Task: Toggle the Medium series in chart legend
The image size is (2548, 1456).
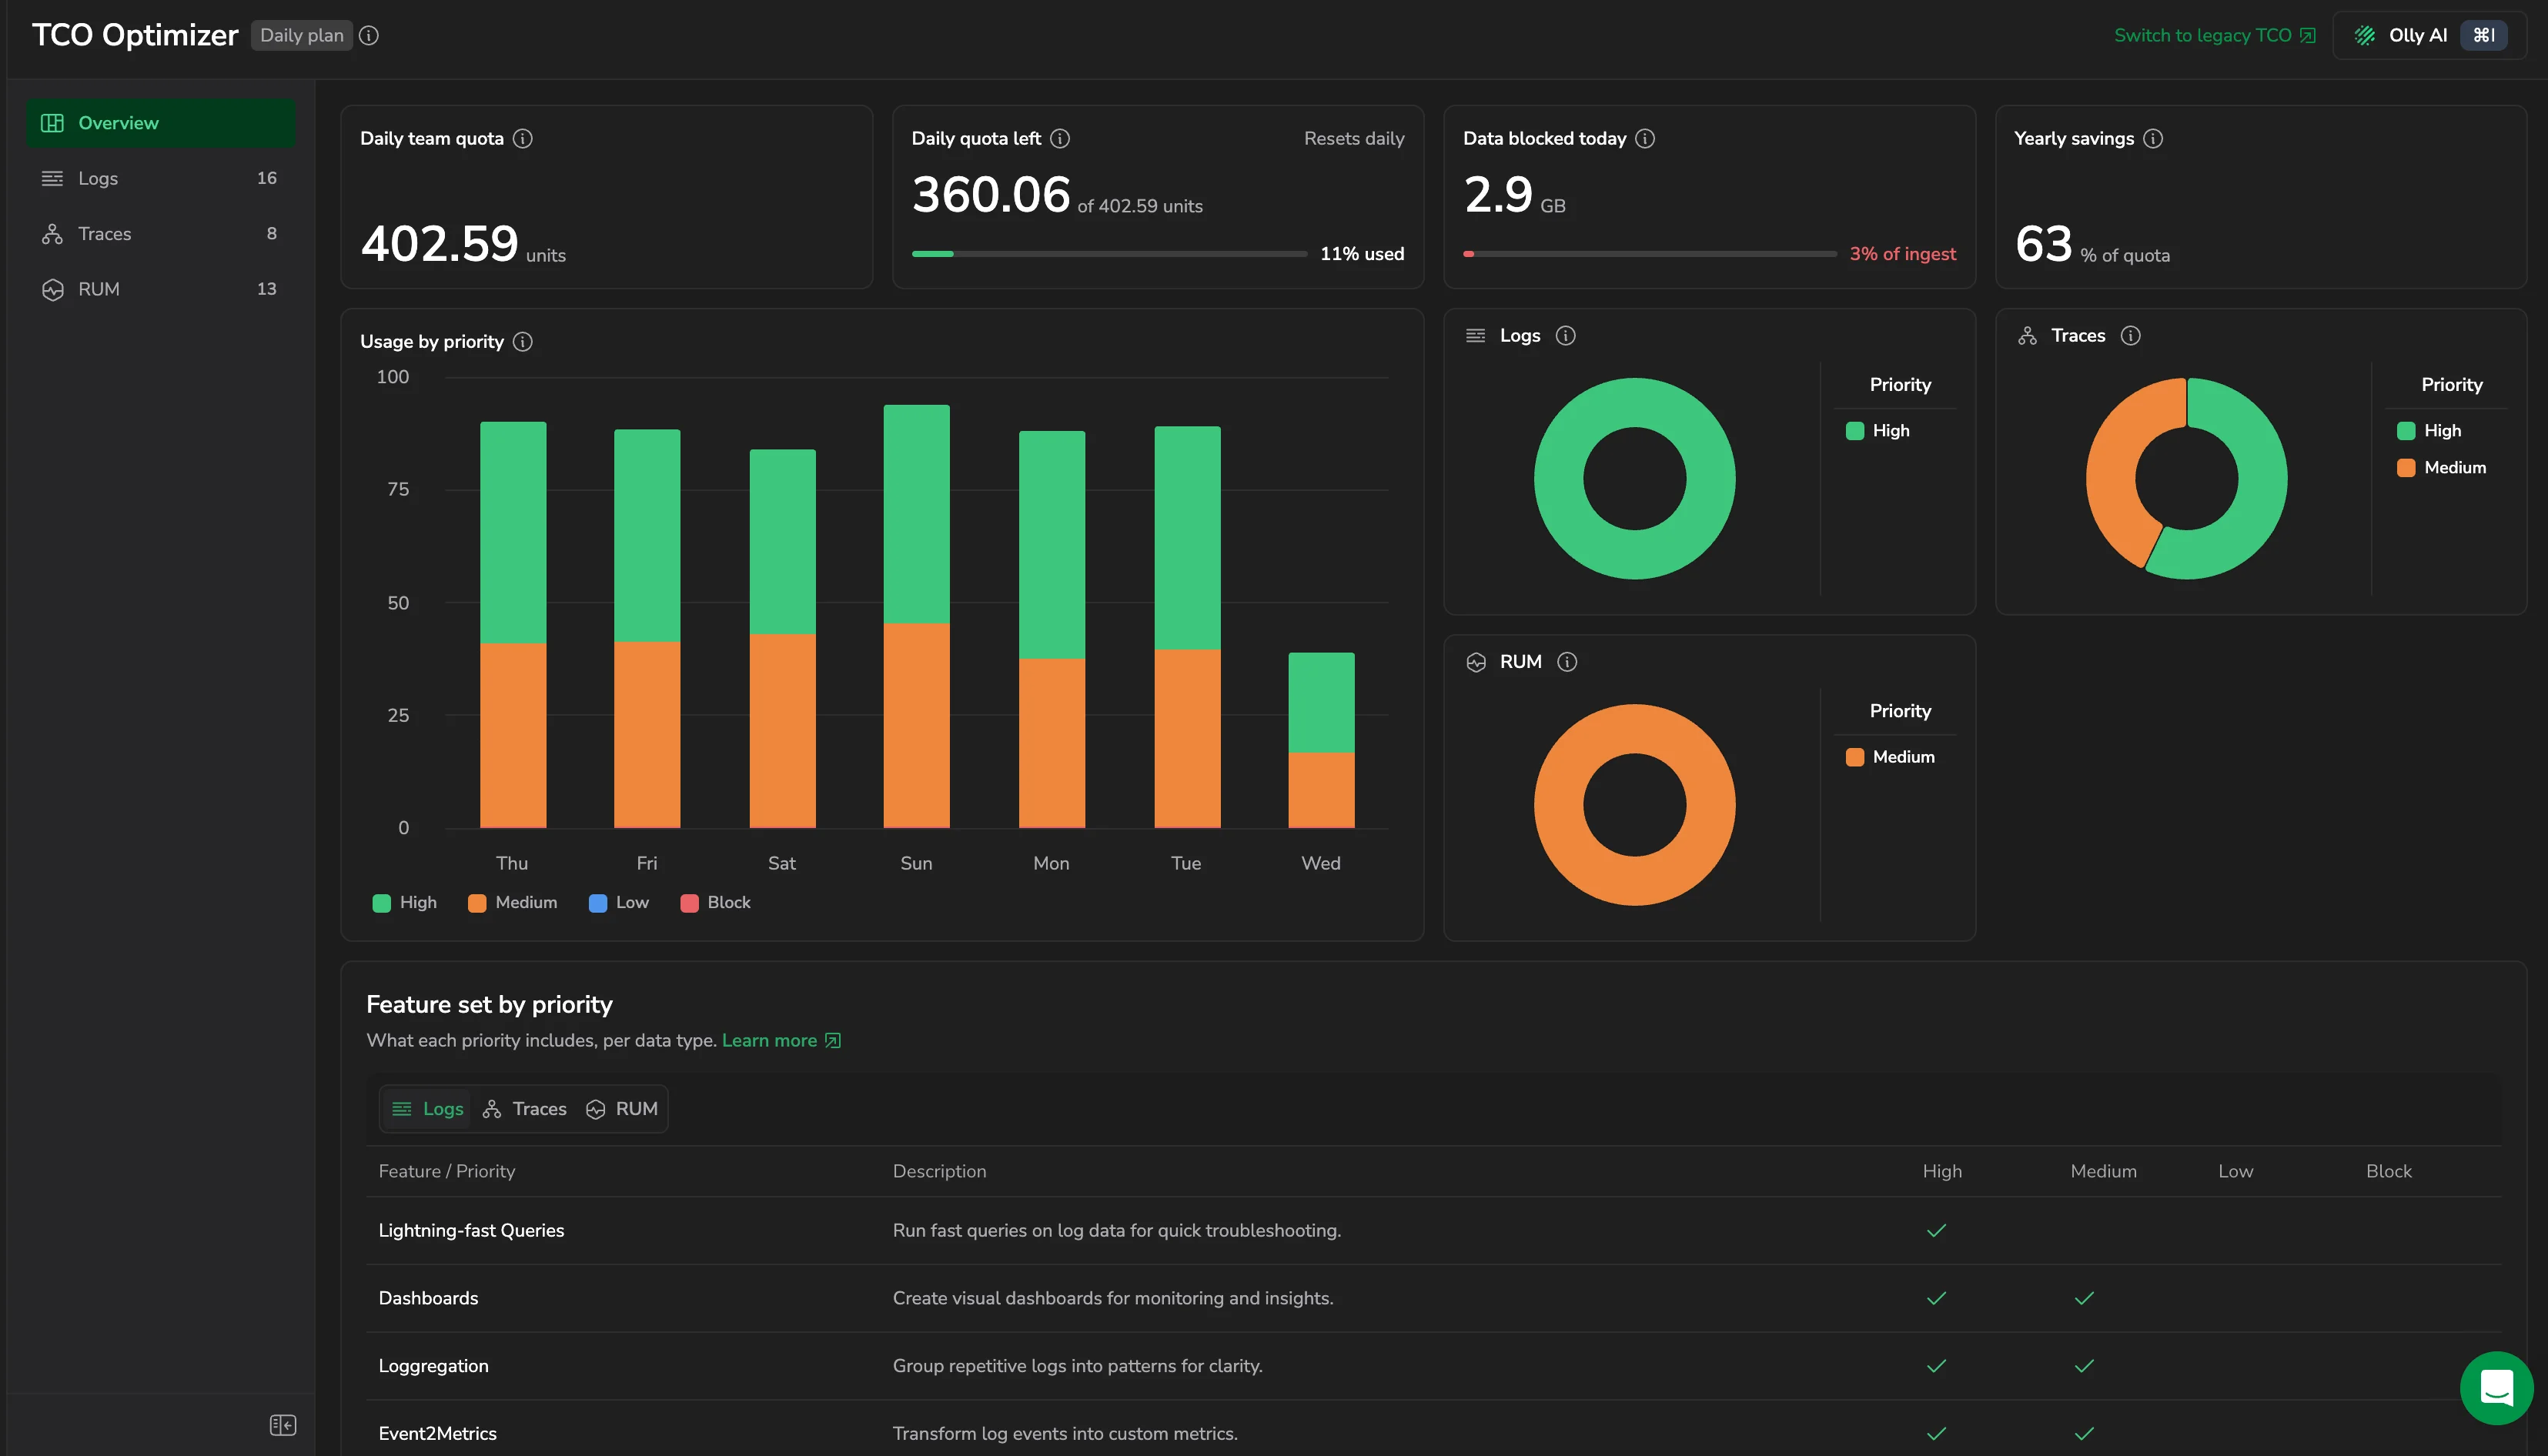Action: (x=513, y=902)
